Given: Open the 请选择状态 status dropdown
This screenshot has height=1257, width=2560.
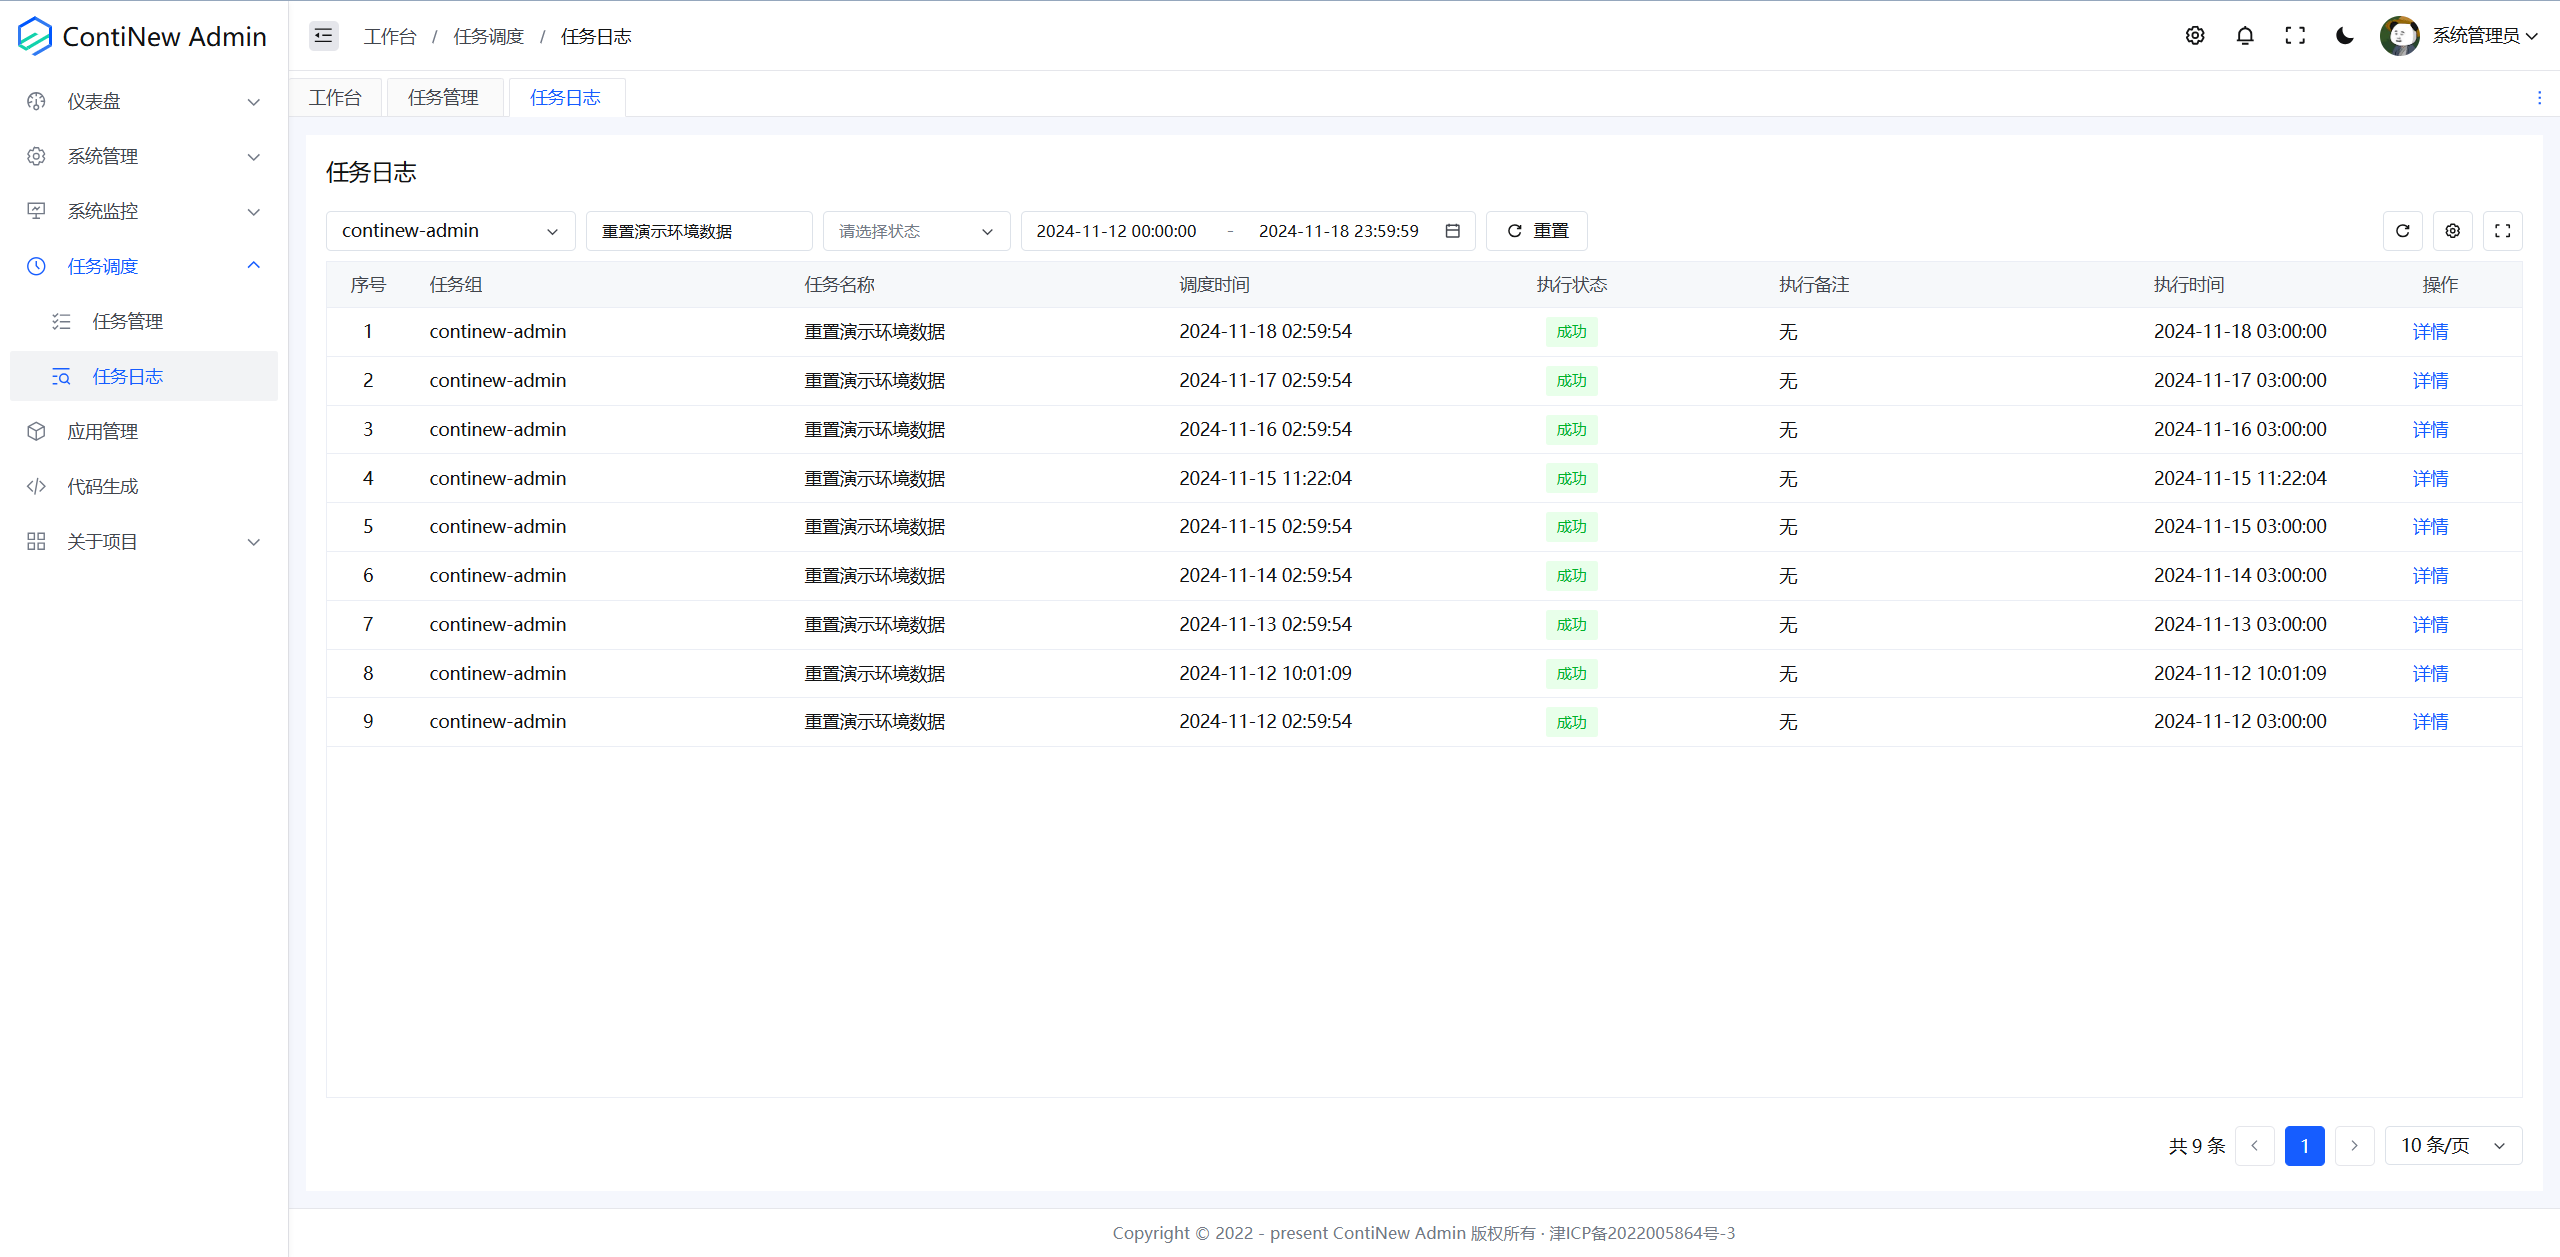Looking at the screenshot, I should 915,231.
